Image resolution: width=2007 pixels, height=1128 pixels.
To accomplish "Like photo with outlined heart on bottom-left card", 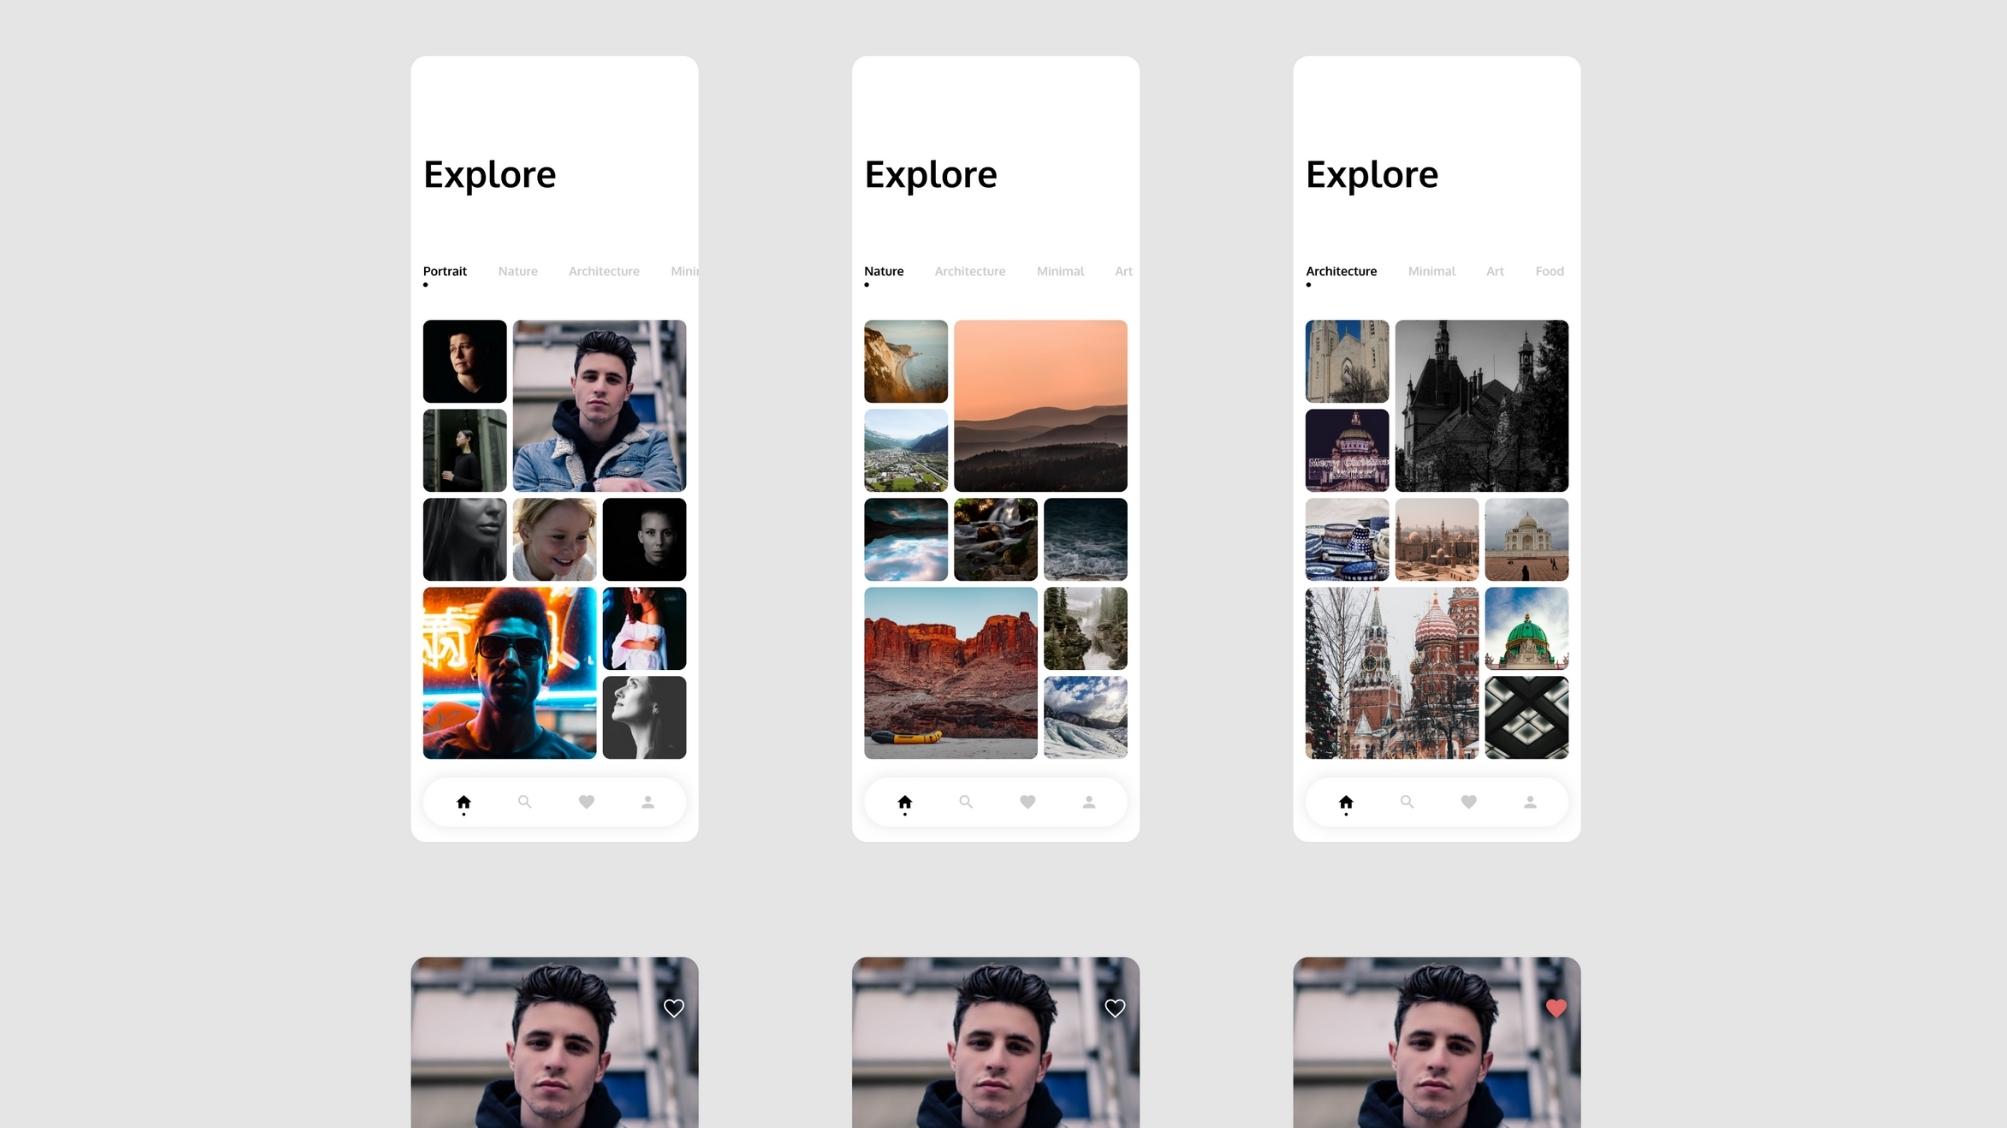I will tap(674, 1008).
